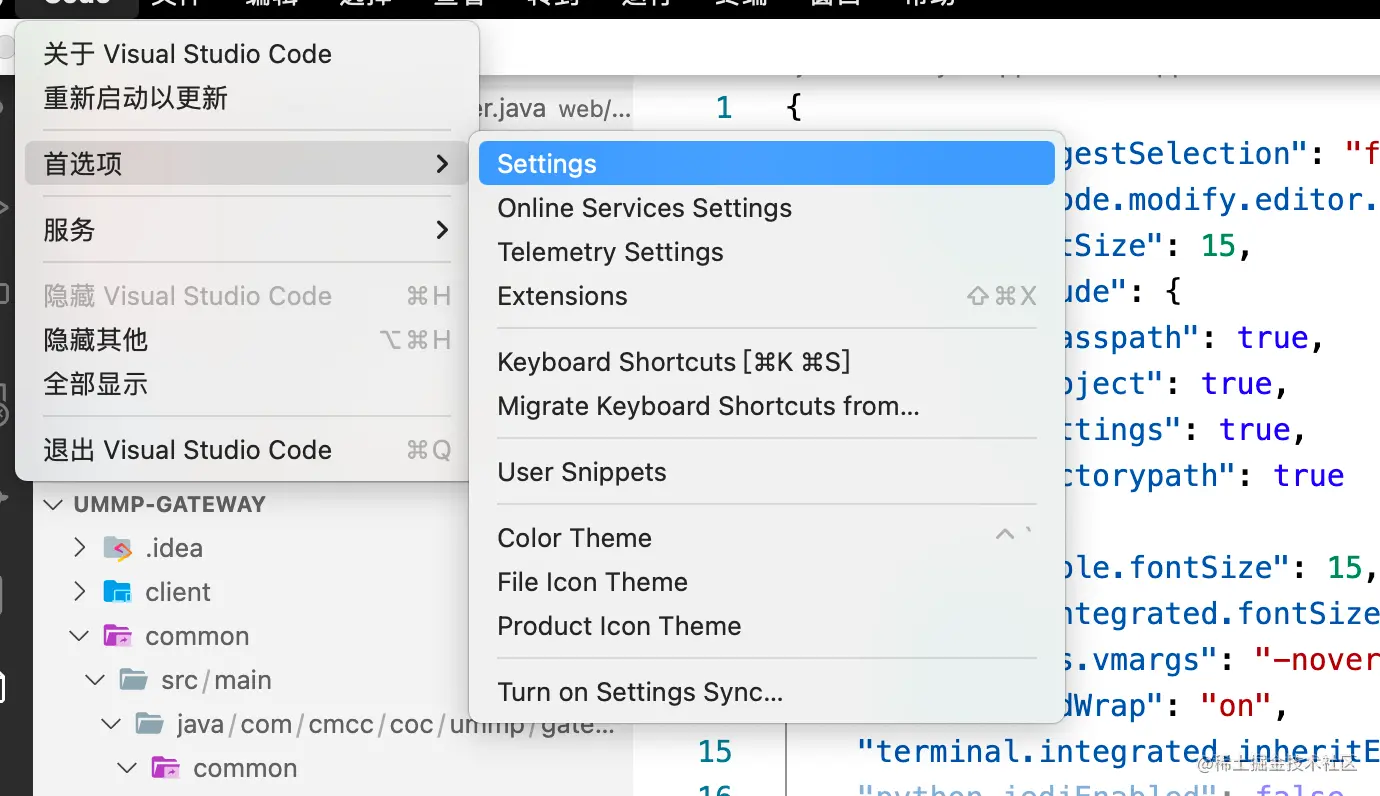Viewport: 1380px width, 796px height.
Task: Collapse the UMMP-GATEWAY root folder chevron
Action: 53,504
